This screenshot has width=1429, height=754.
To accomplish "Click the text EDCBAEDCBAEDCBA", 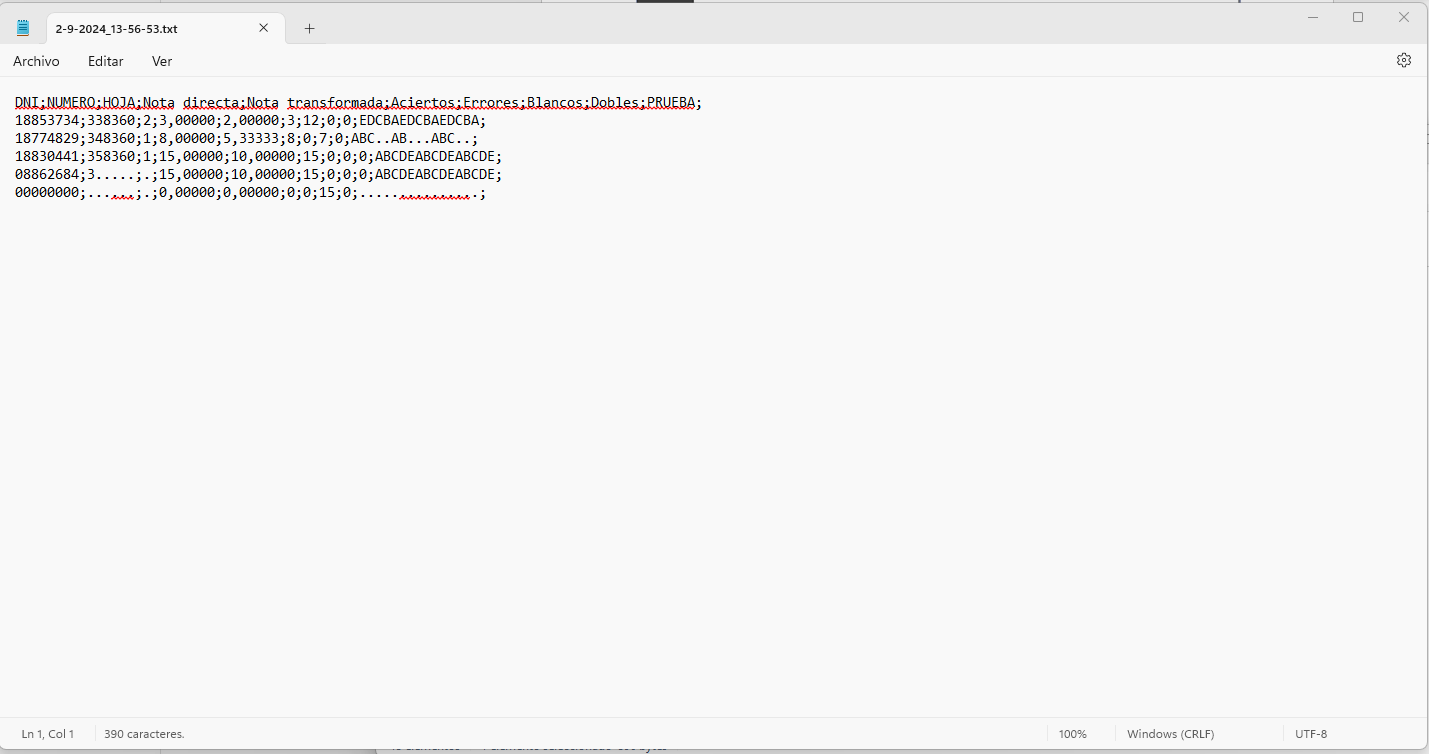I will [419, 120].
